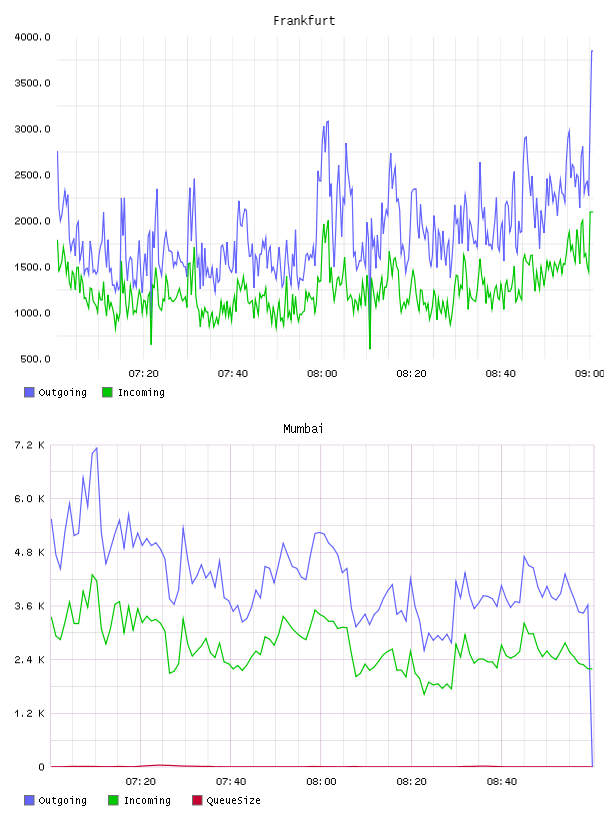
Task: Click the 07:20 time label in Mumbai chart
Action: coord(141,782)
